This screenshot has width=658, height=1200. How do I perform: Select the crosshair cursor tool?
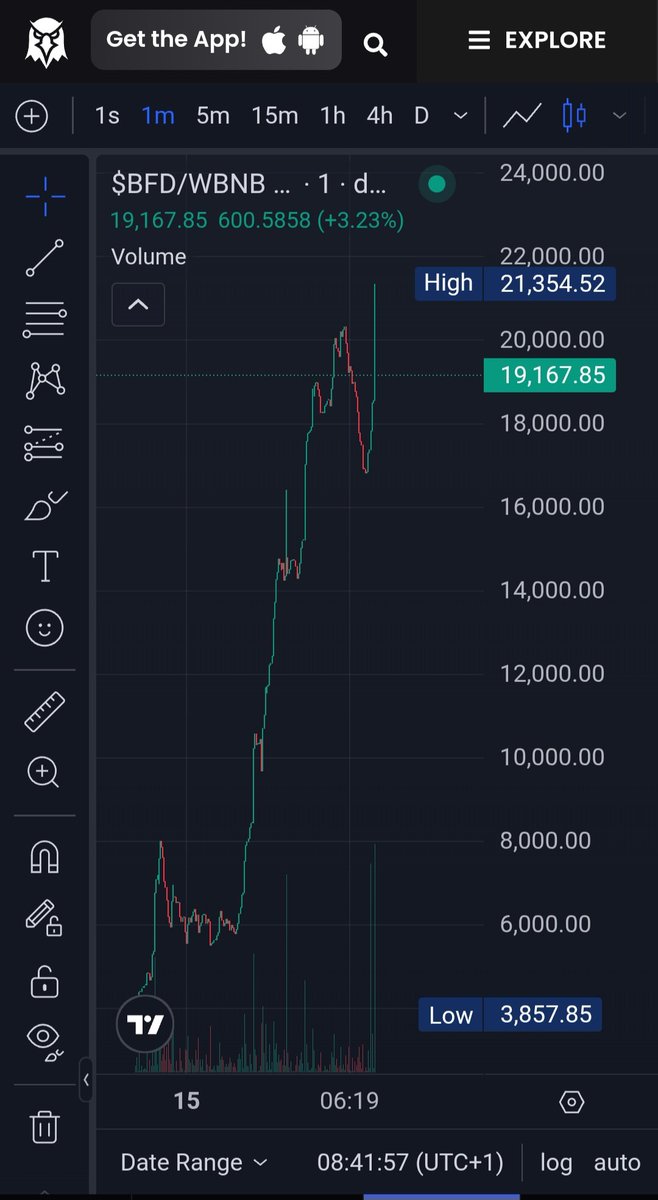(x=45, y=197)
